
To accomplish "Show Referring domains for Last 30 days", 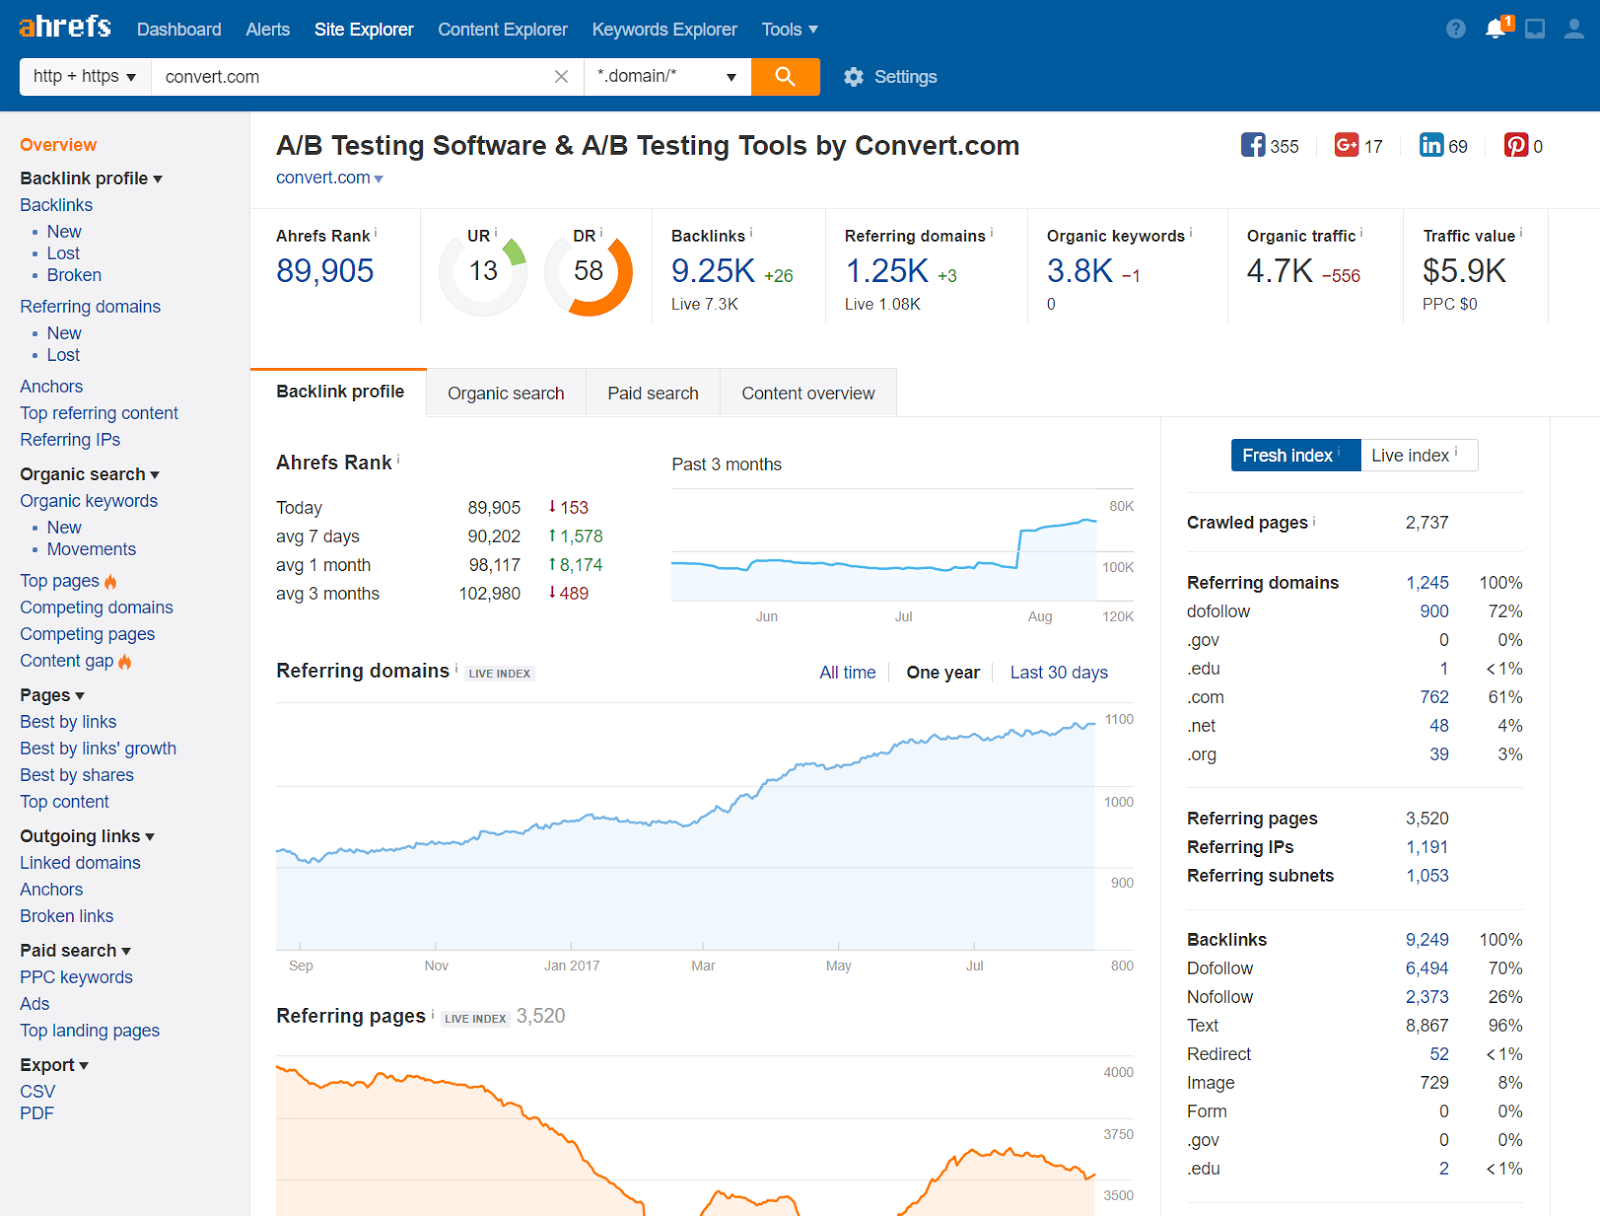I will pyautogui.click(x=1059, y=672).
